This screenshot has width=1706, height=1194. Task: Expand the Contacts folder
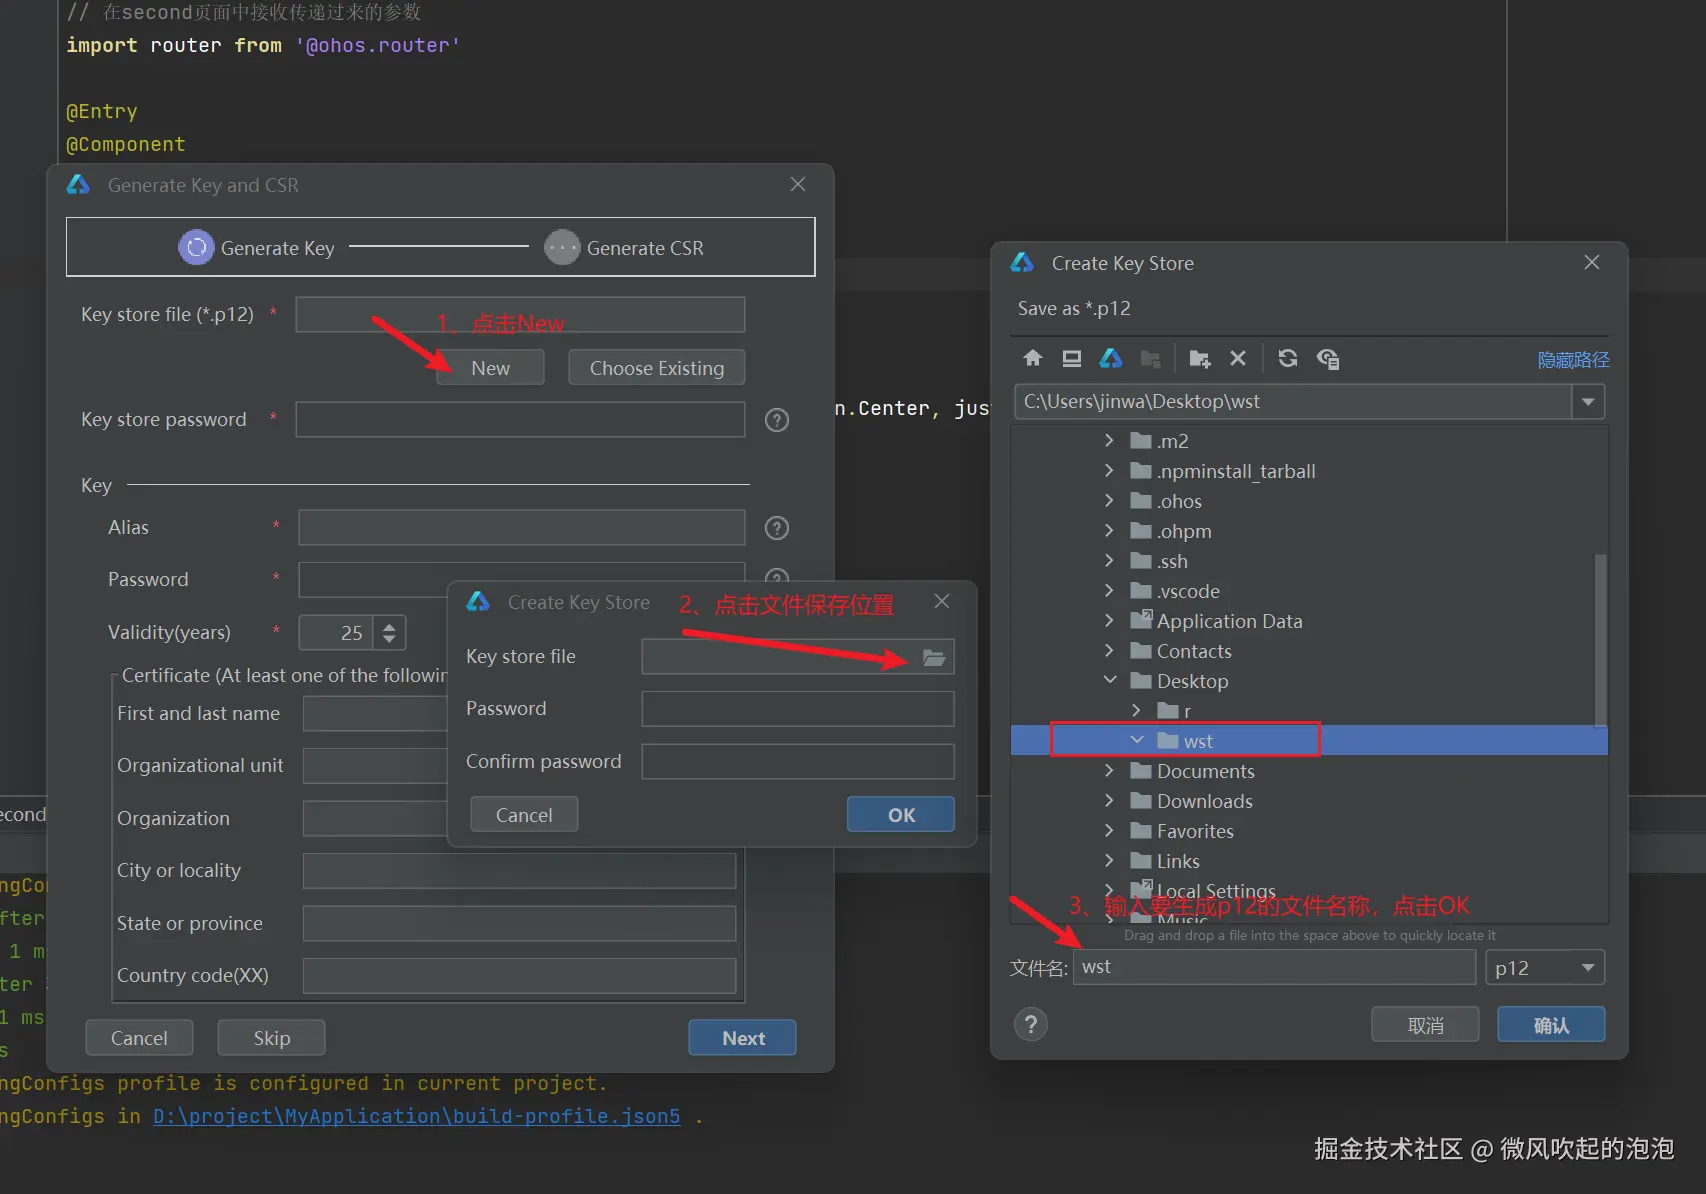coord(1109,651)
